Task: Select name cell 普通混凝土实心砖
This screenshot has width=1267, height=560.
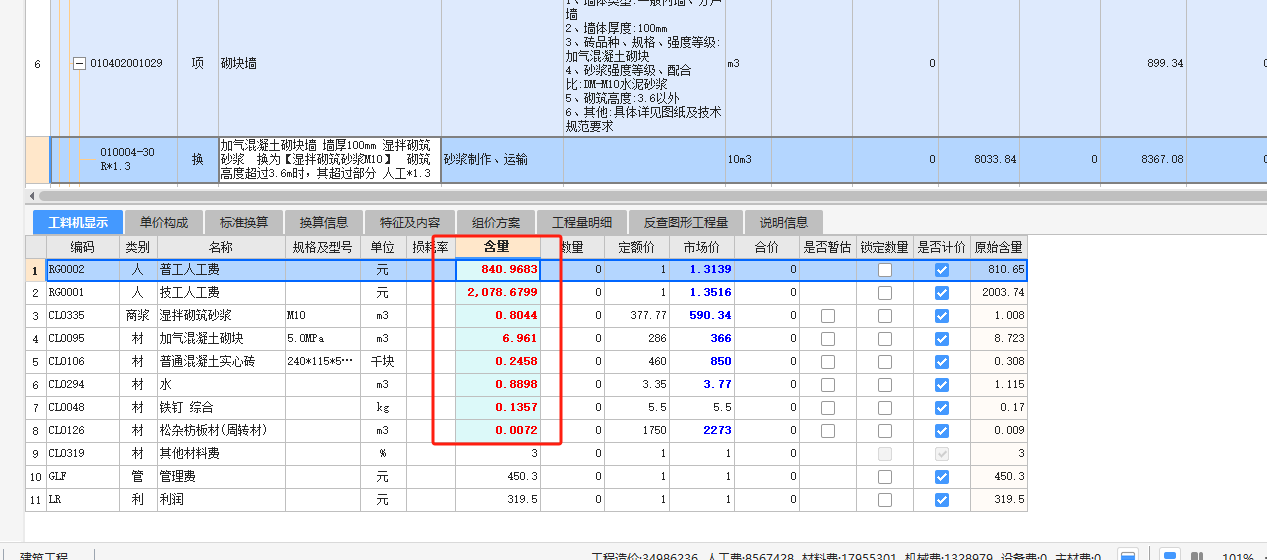Action: [x=221, y=362]
